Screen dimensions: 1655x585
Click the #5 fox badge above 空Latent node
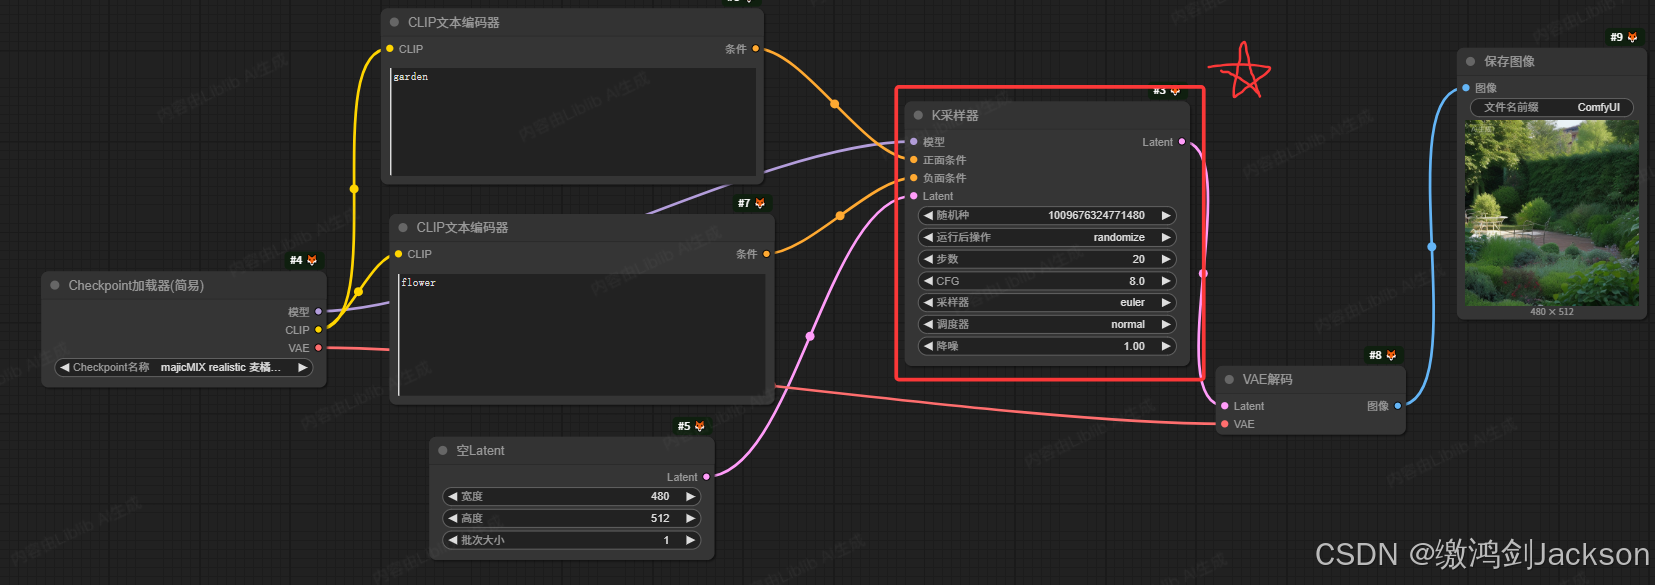pyautogui.click(x=691, y=426)
